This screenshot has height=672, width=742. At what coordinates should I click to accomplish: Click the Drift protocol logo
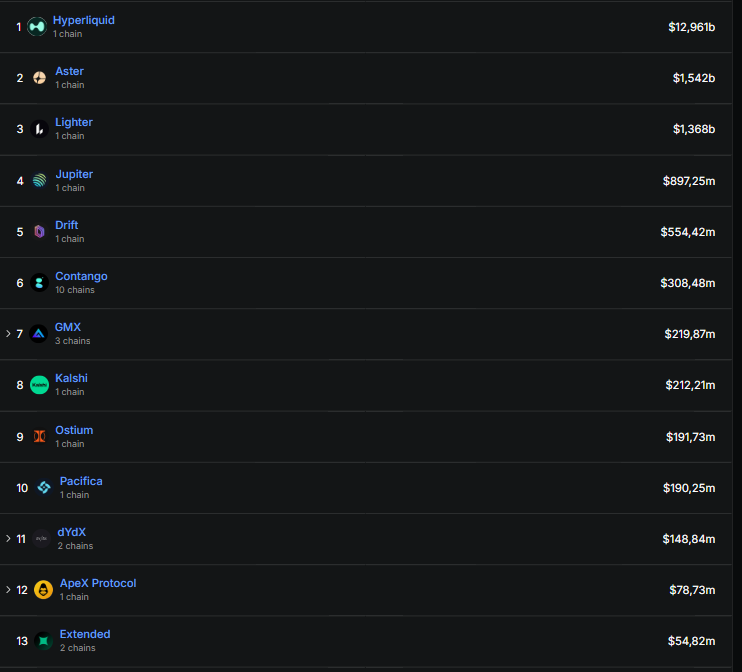pyautogui.click(x=39, y=231)
